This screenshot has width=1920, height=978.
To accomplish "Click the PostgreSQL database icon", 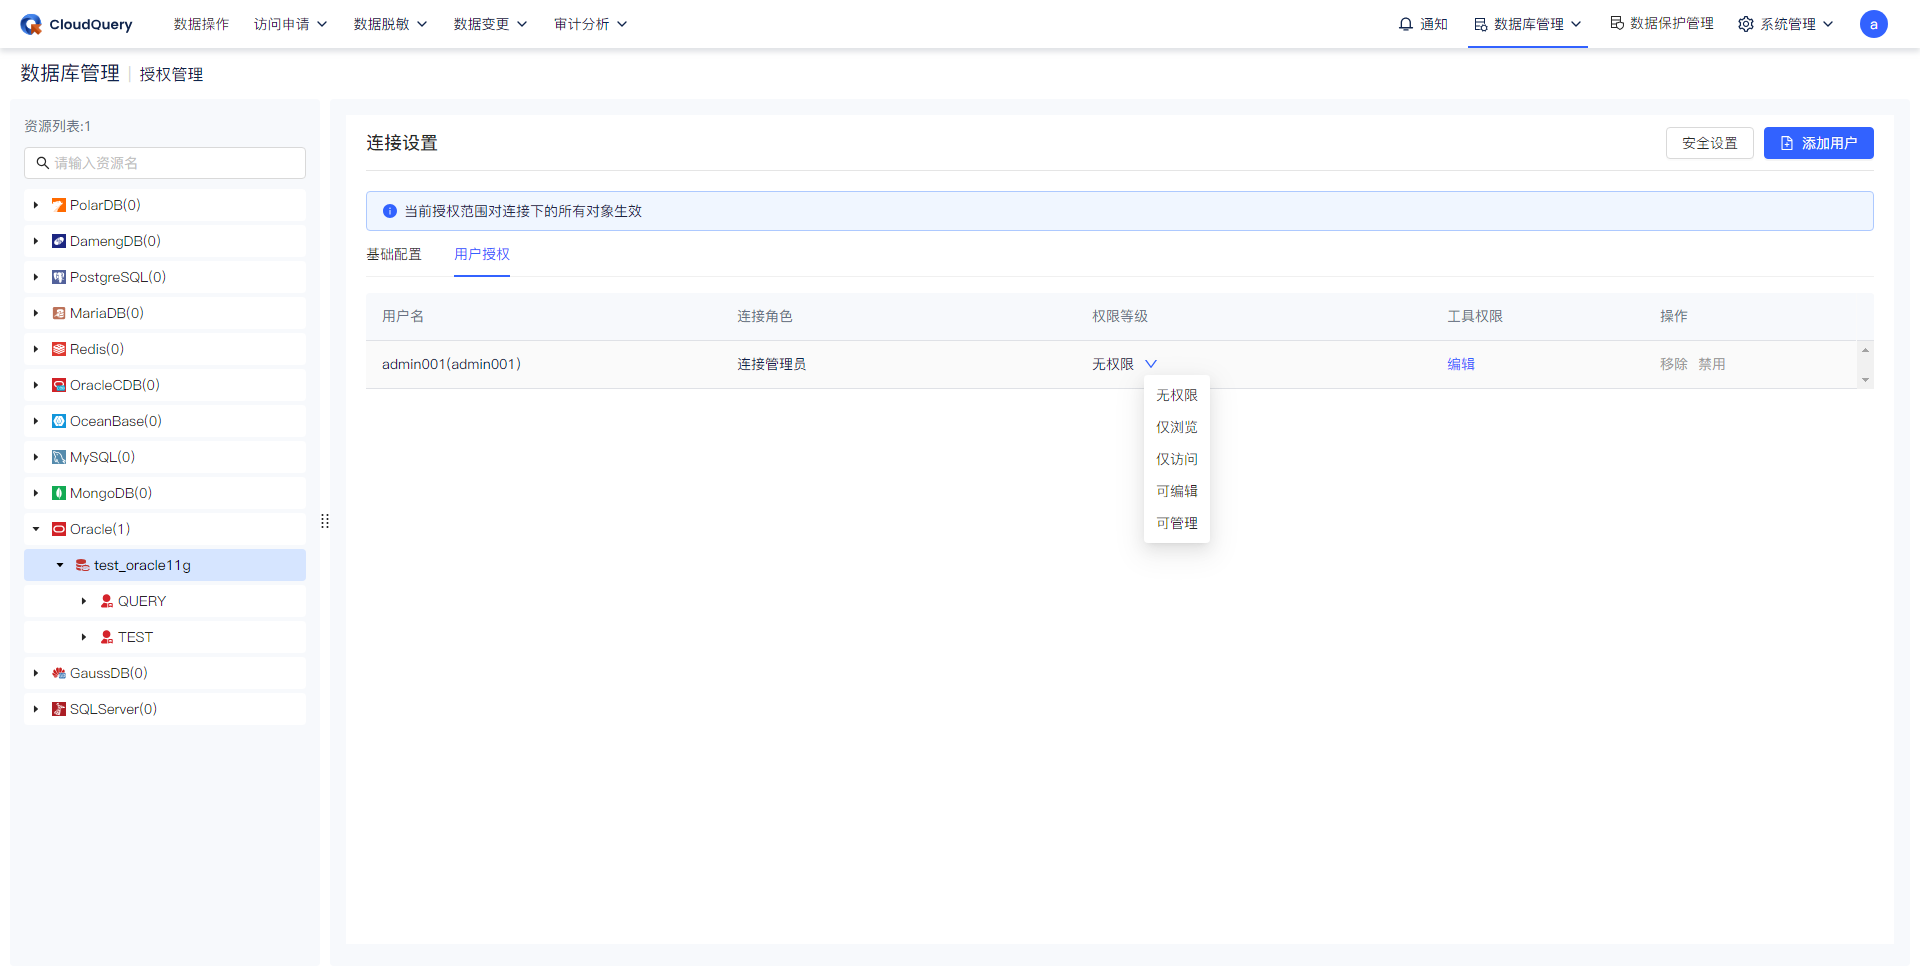I will point(59,277).
